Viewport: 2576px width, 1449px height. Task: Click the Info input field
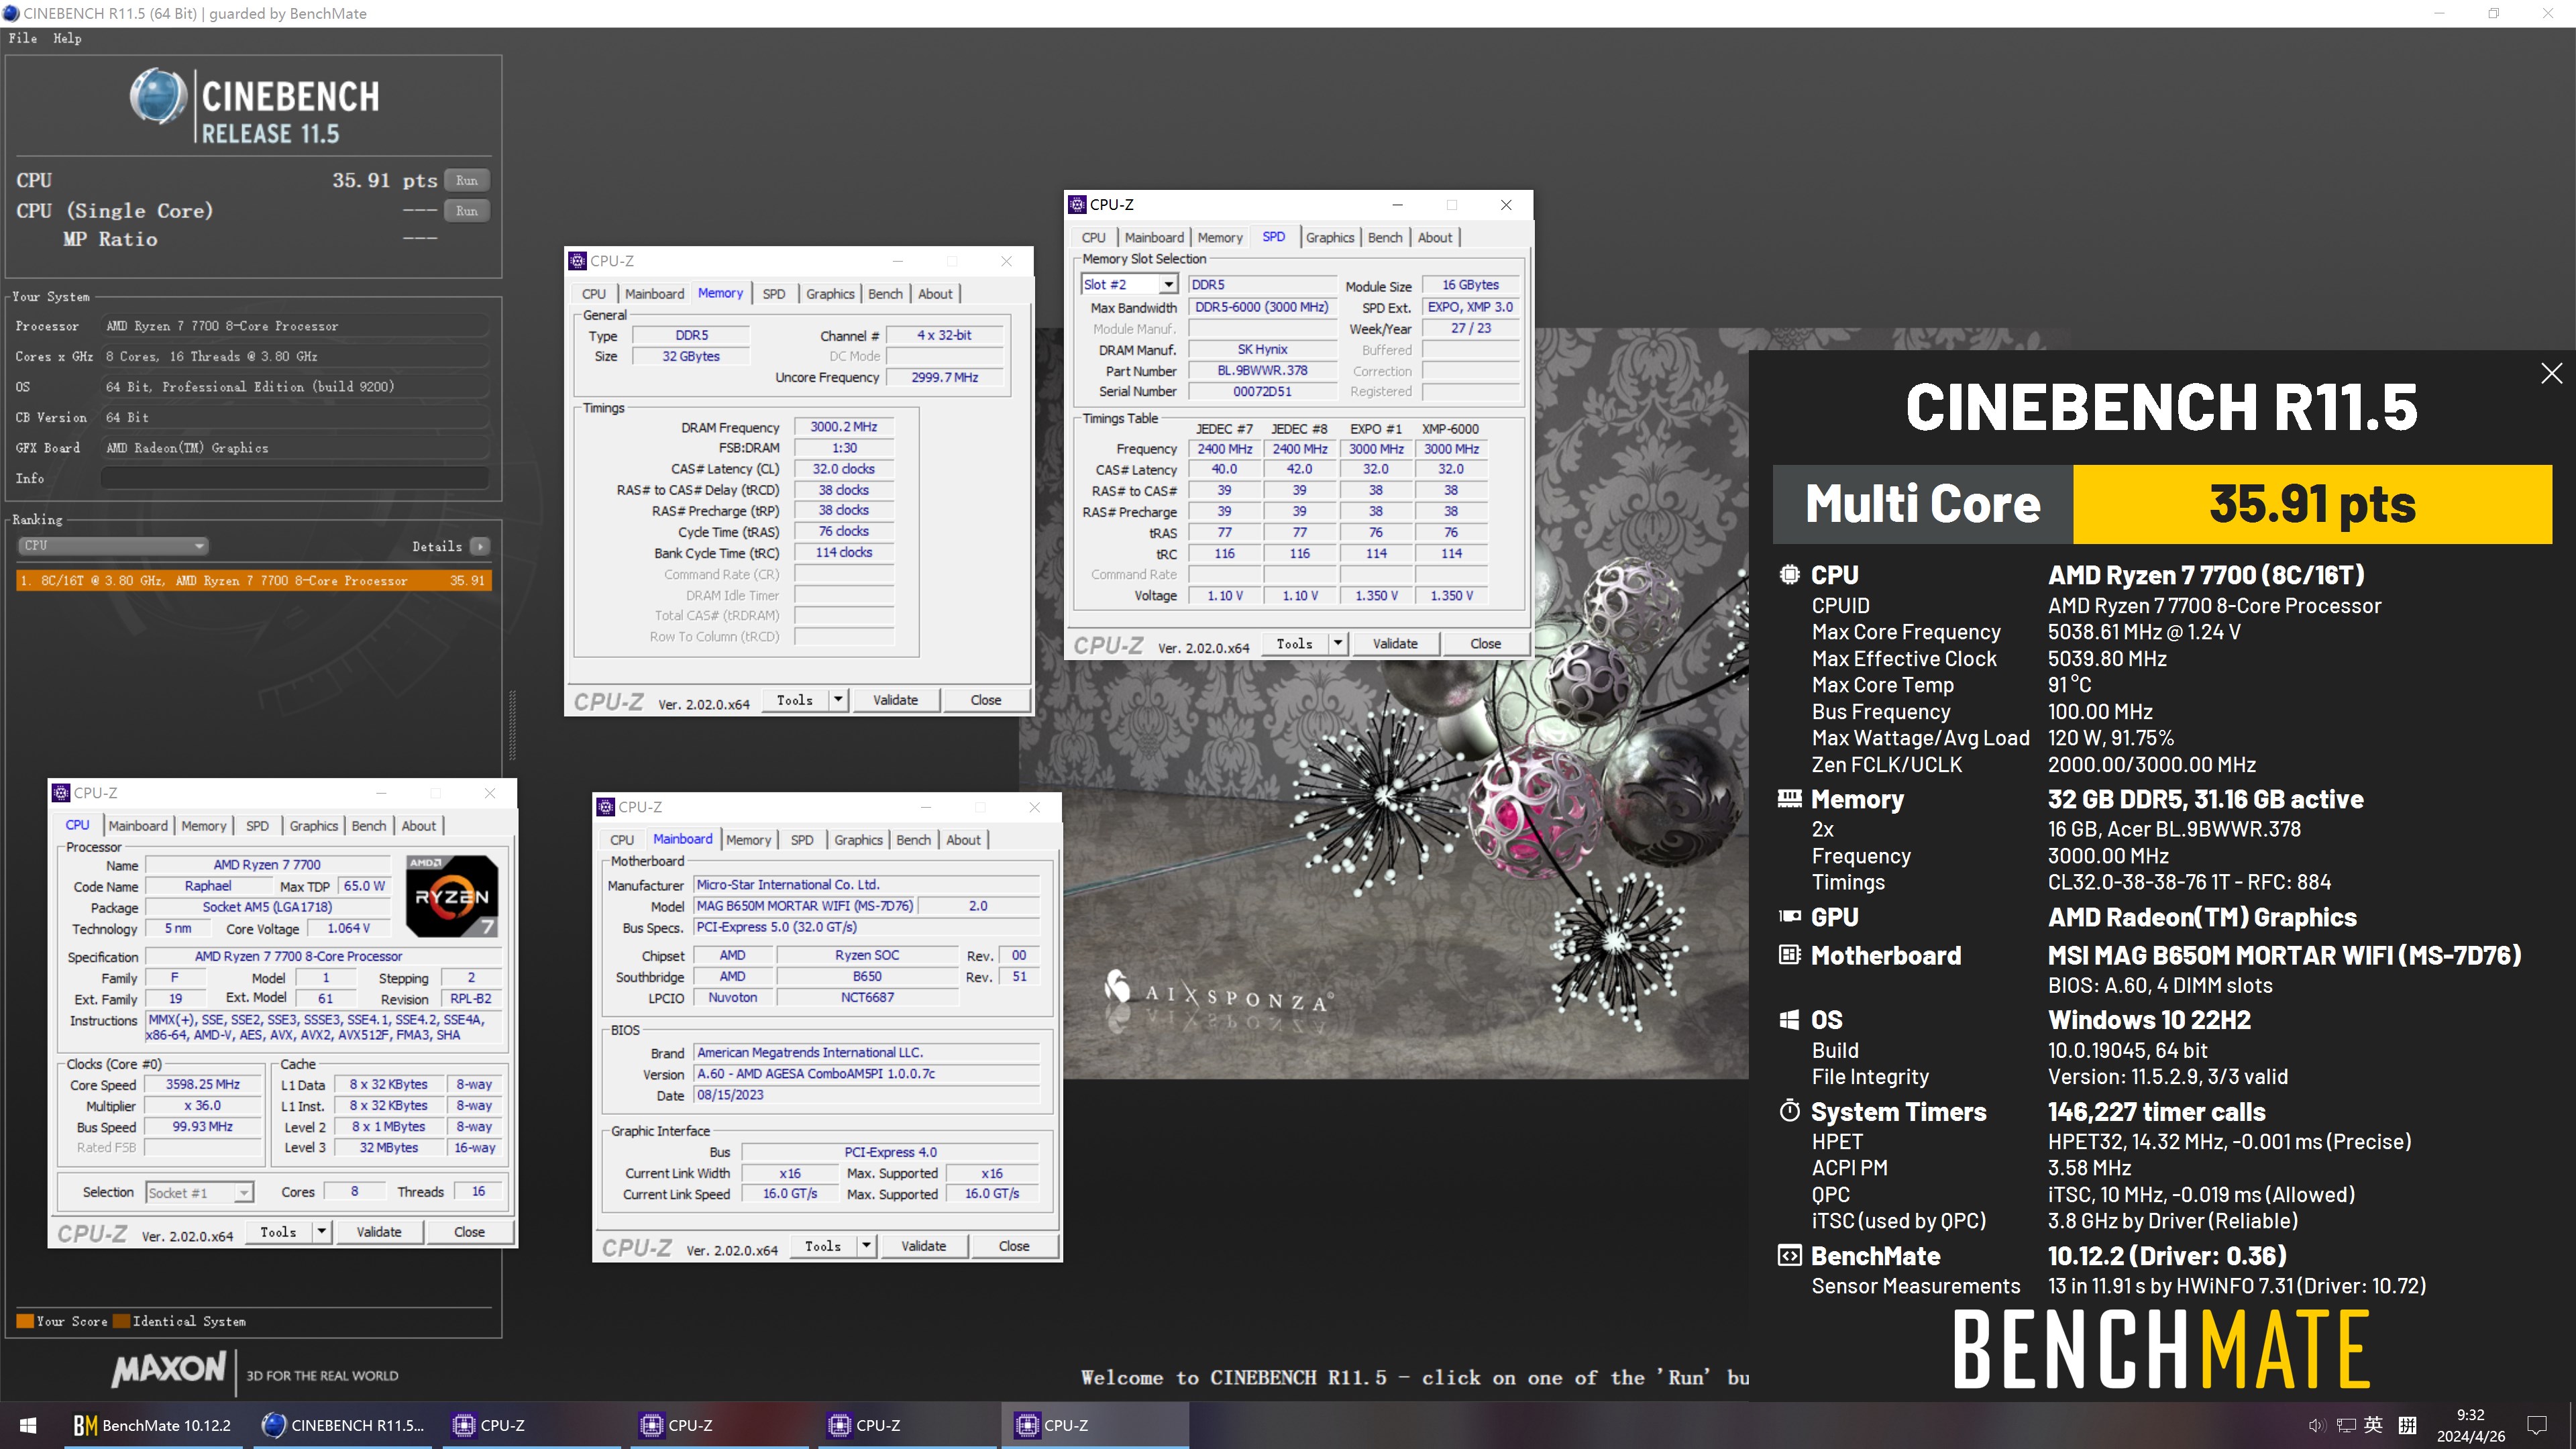295,478
